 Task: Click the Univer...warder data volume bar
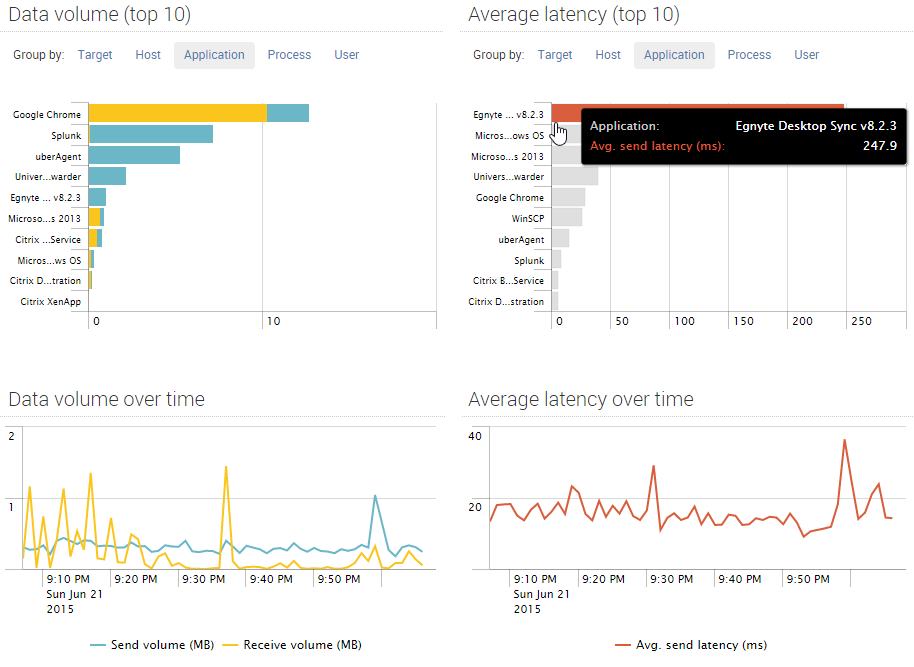pyautogui.click(x=107, y=176)
